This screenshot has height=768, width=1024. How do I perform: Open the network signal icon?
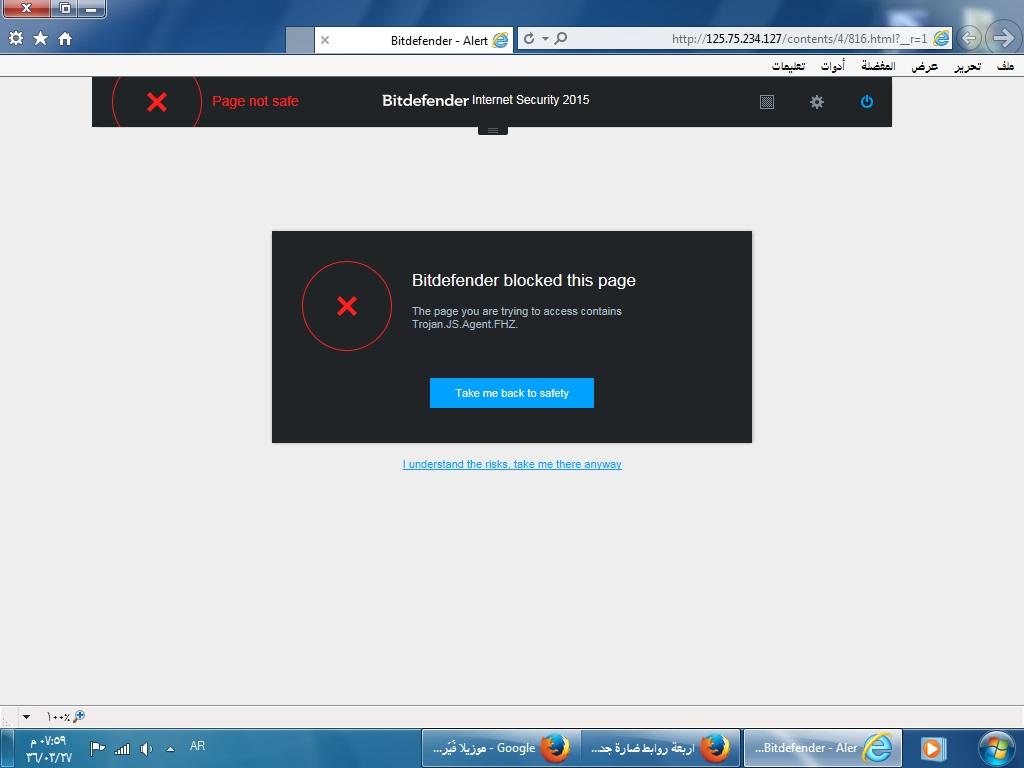tap(122, 748)
